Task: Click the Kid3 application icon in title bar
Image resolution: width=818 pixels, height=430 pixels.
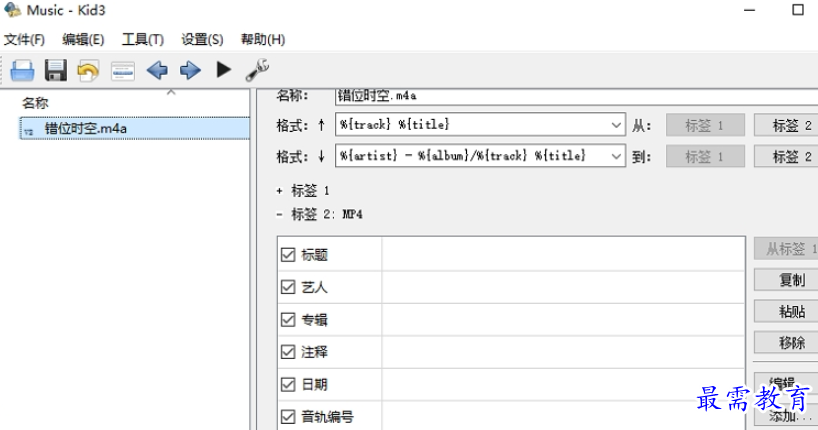Action: [x=12, y=10]
